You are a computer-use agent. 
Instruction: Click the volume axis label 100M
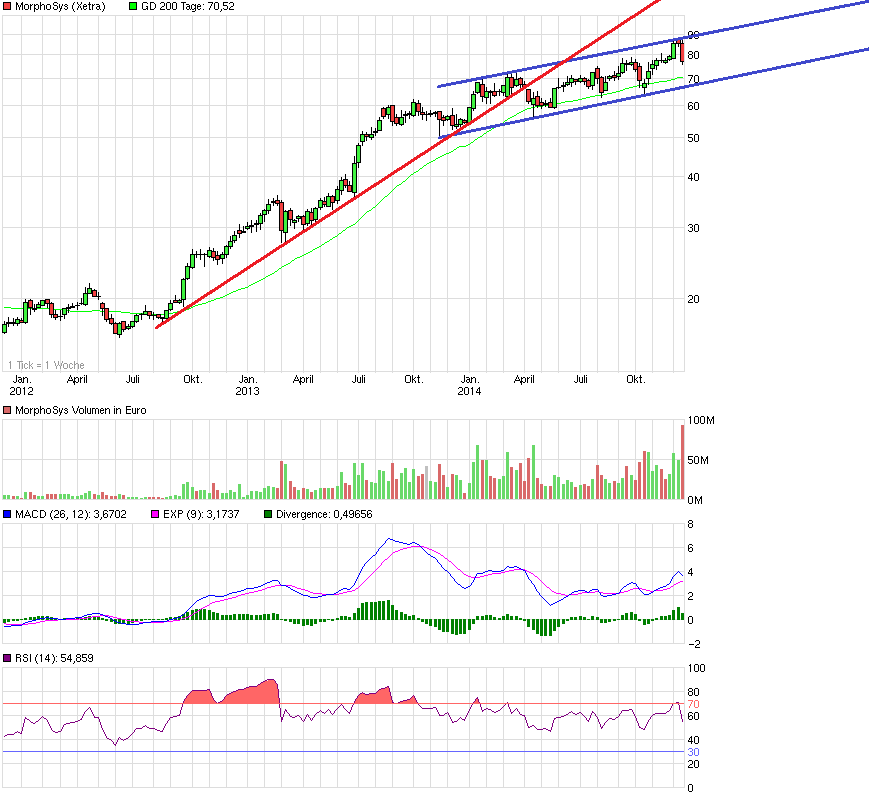click(701, 421)
